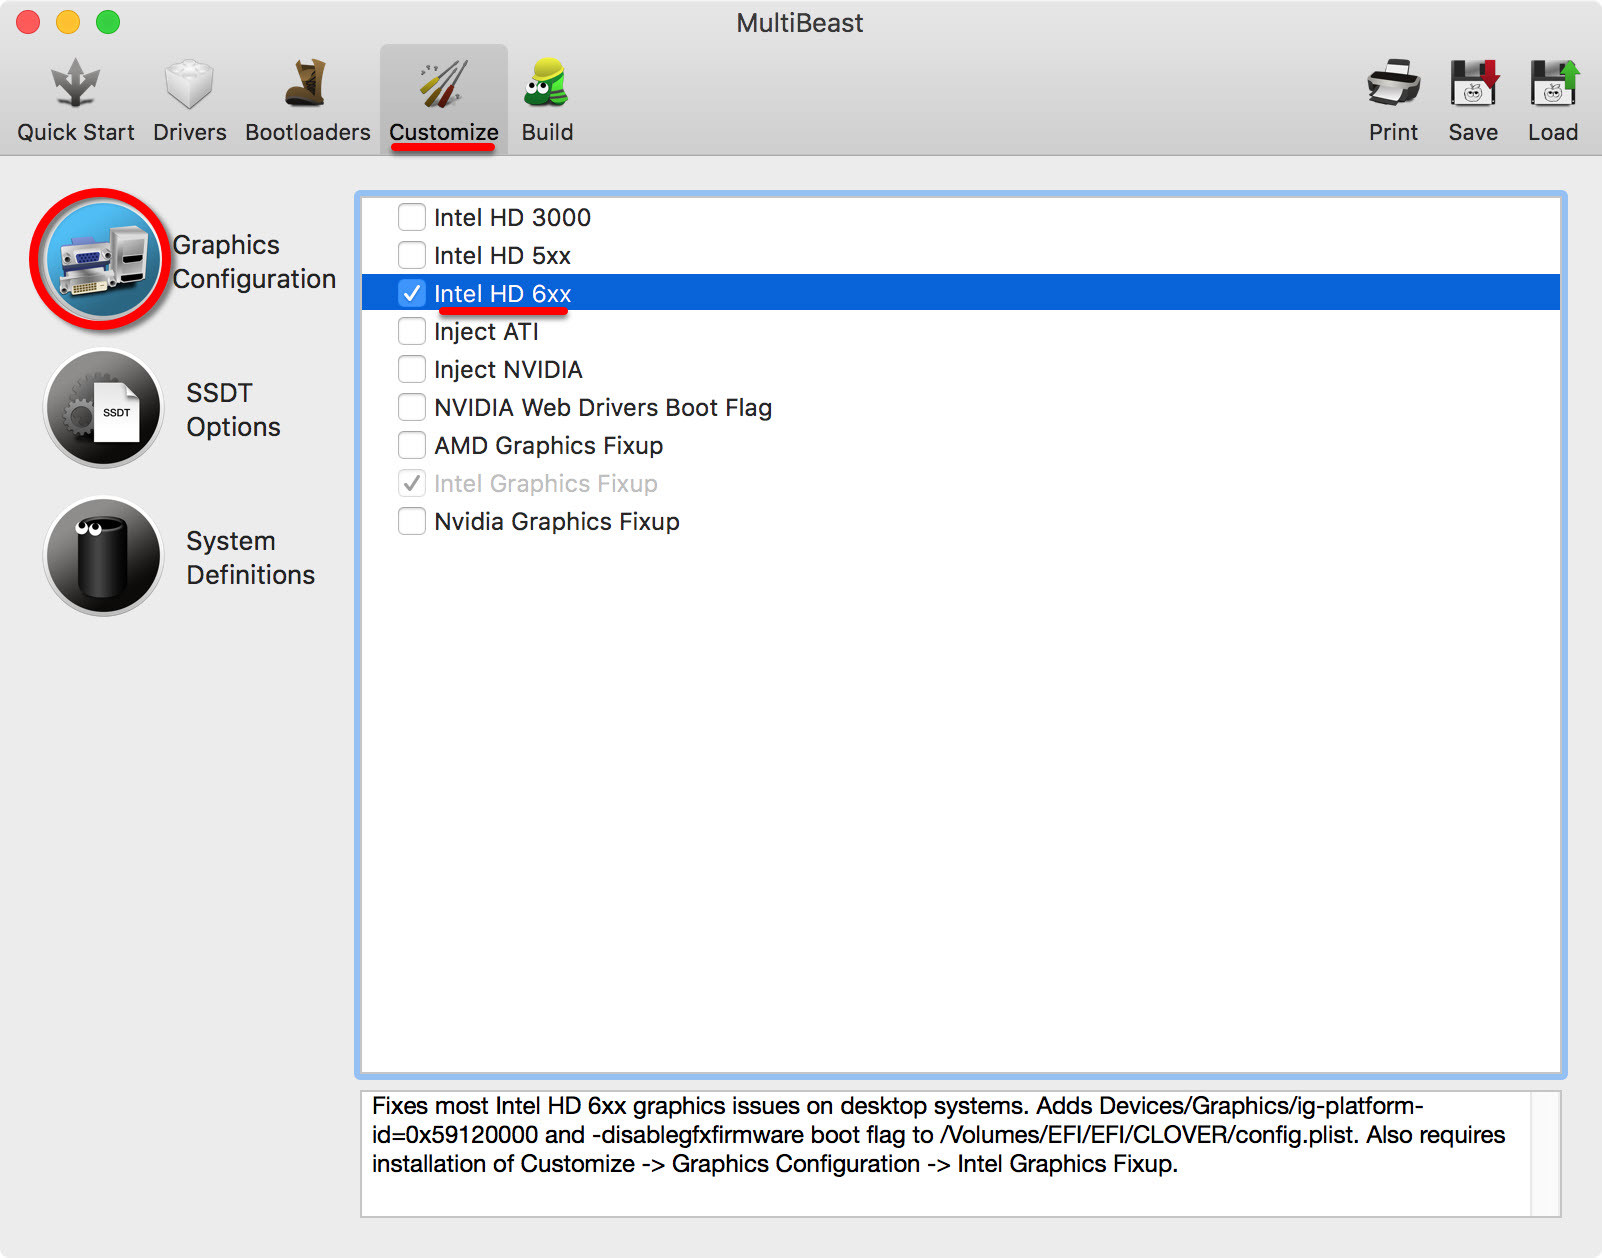Image resolution: width=1602 pixels, height=1258 pixels.
Task: Check the AMD Graphics Fixup checkbox
Action: 412,445
